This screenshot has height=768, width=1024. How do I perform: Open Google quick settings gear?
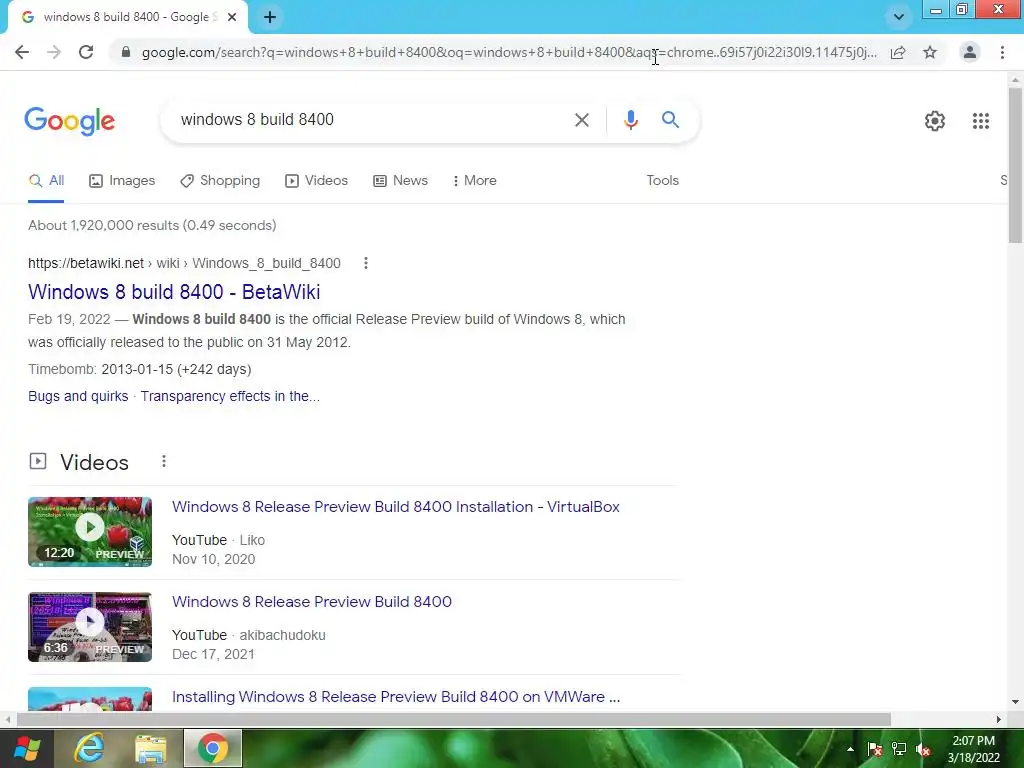(935, 121)
